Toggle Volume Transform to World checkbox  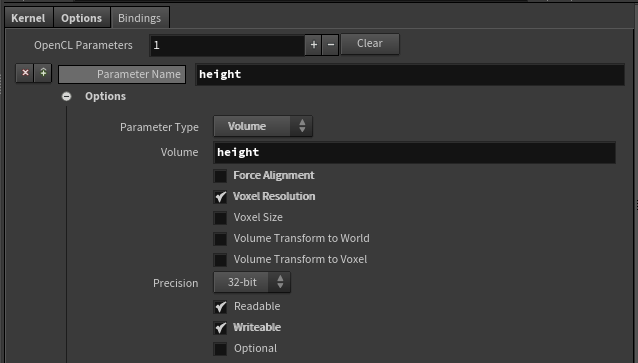point(220,239)
